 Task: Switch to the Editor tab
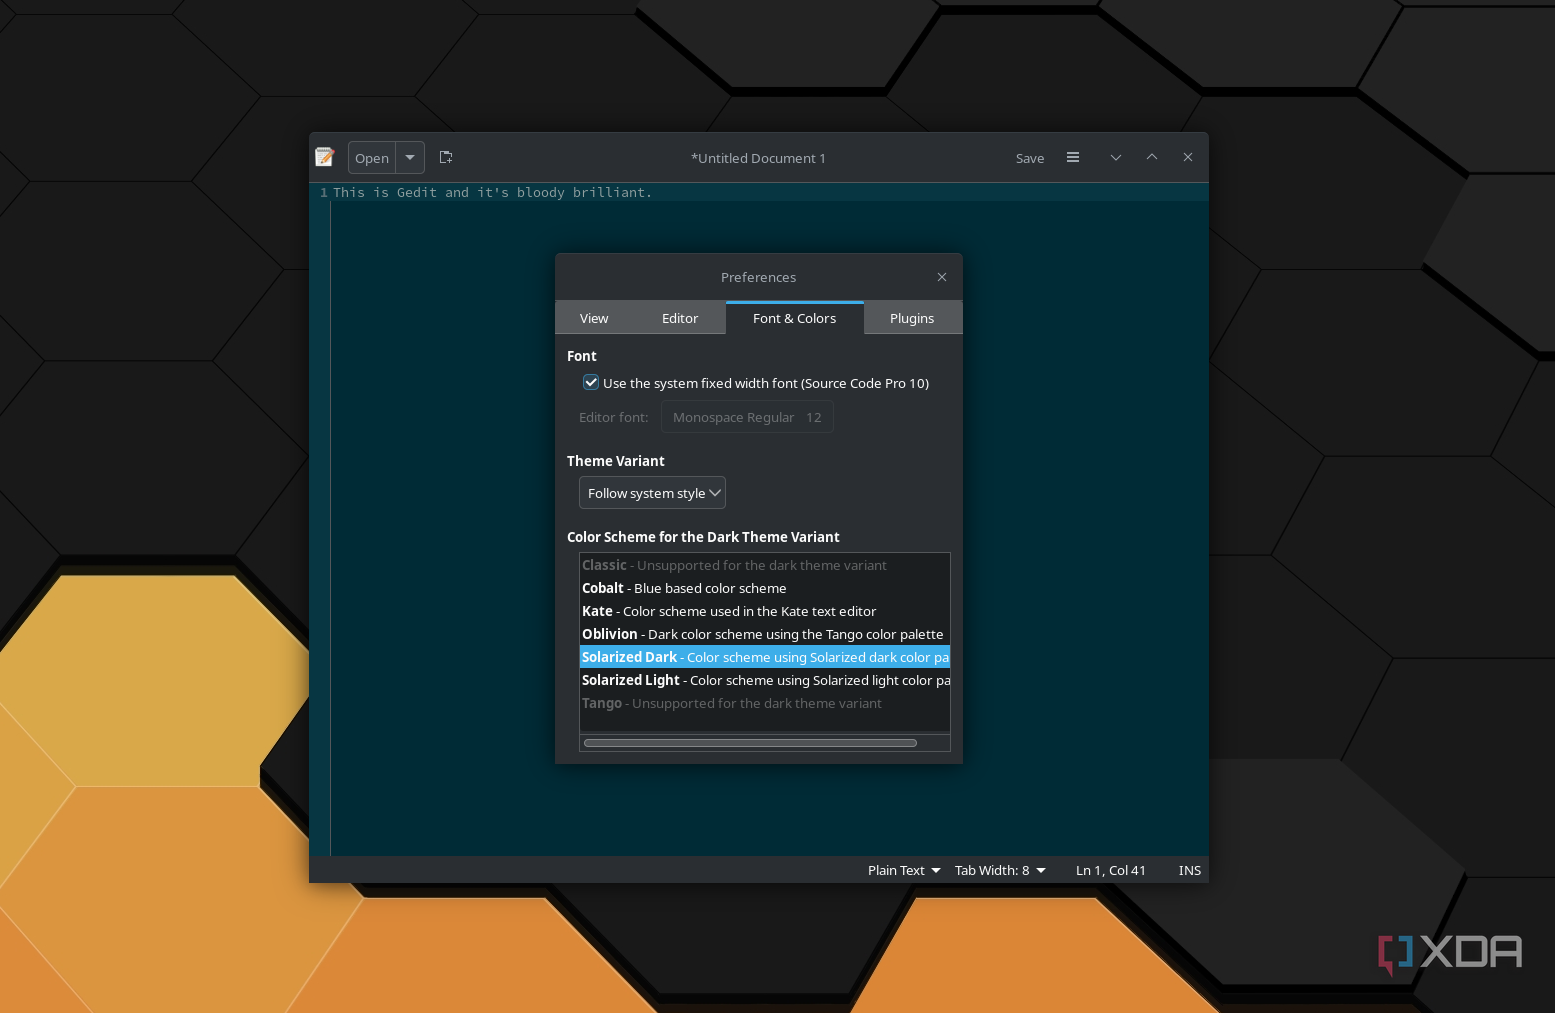[680, 318]
